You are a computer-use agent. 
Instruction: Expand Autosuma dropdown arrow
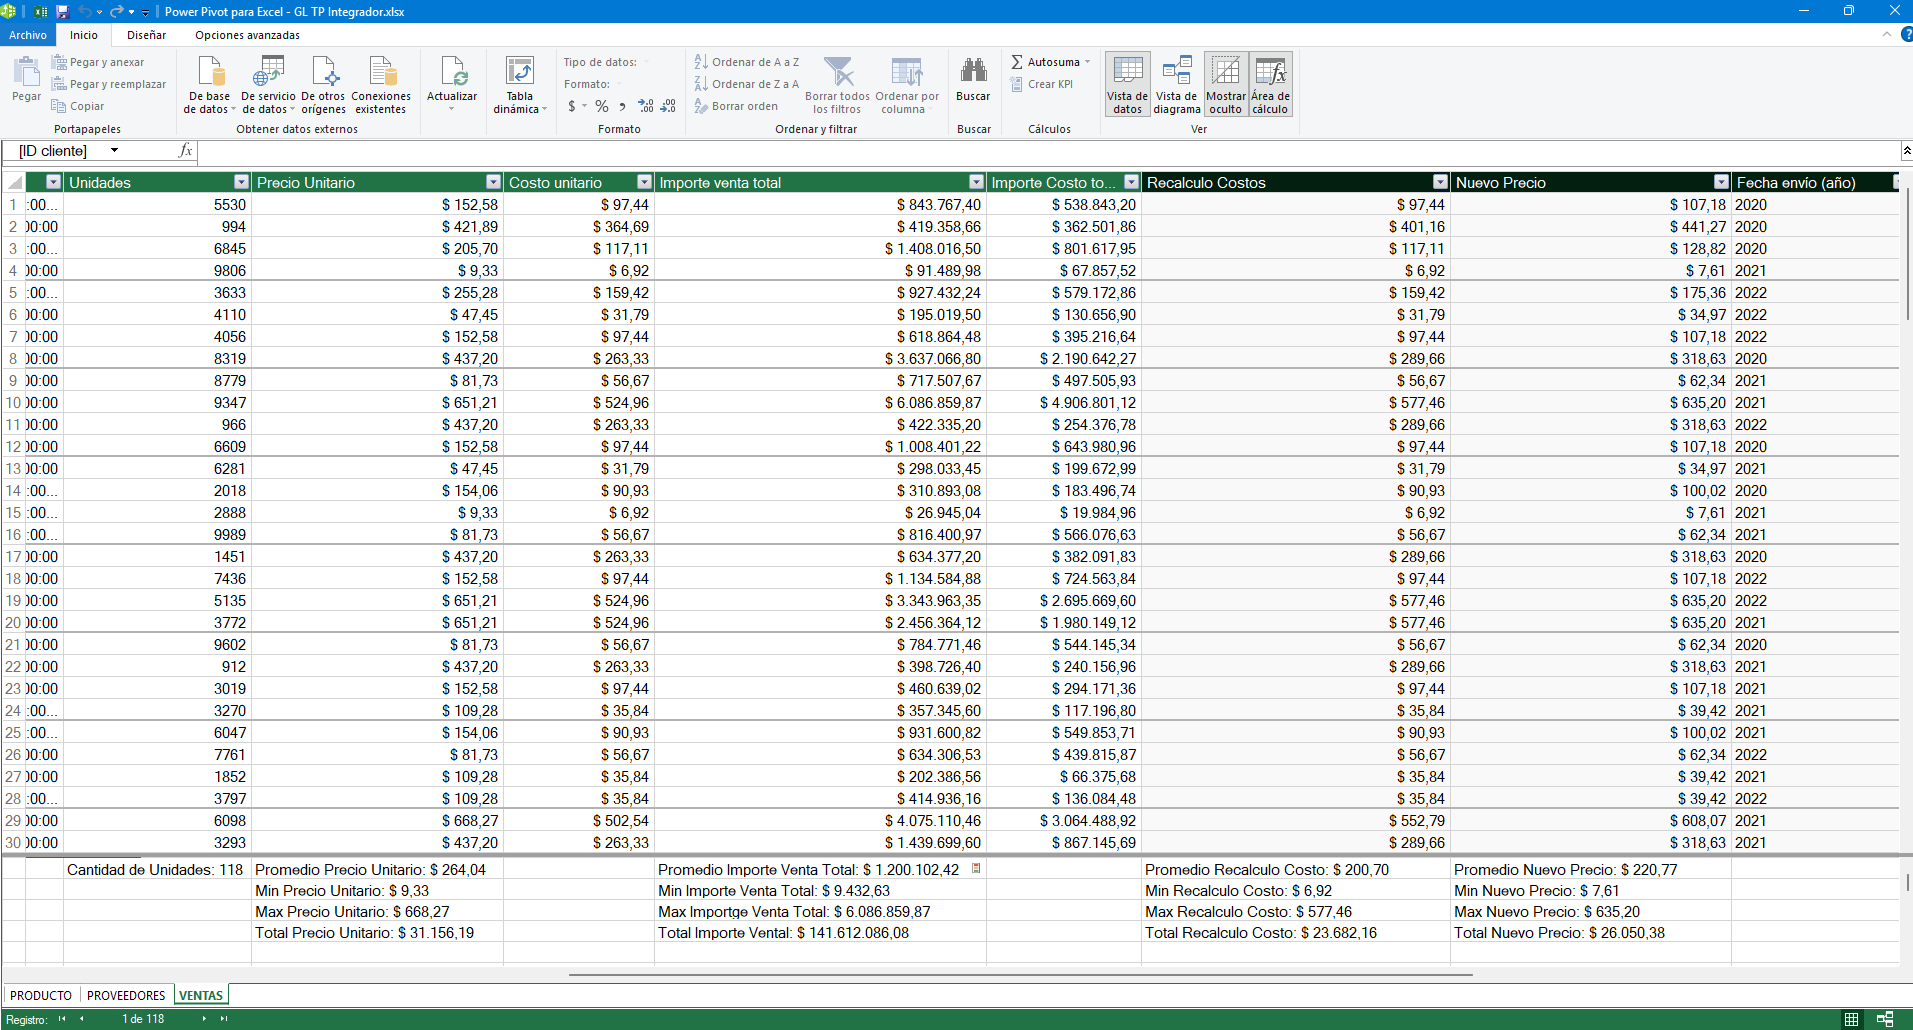[x=1087, y=62]
